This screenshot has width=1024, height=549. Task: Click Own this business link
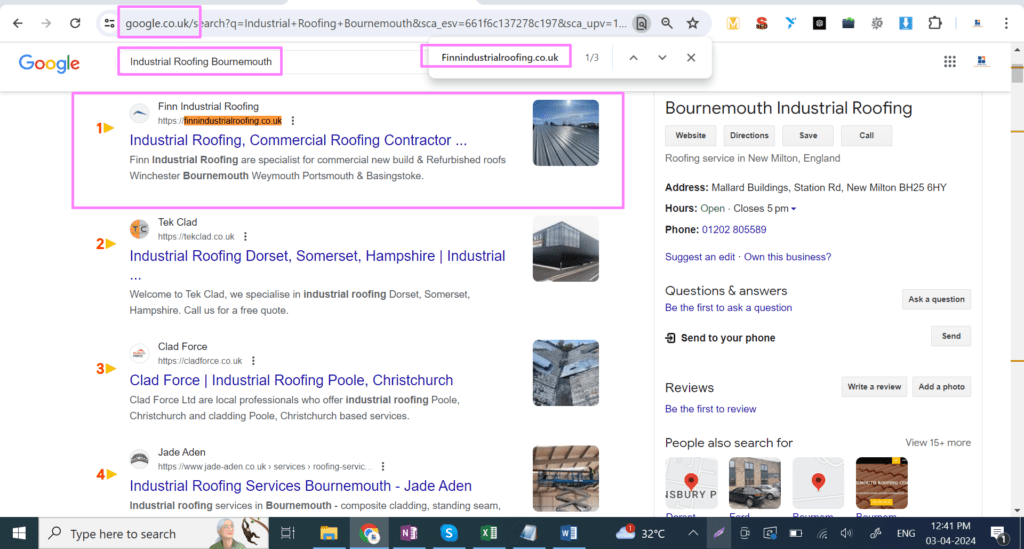point(788,257)
